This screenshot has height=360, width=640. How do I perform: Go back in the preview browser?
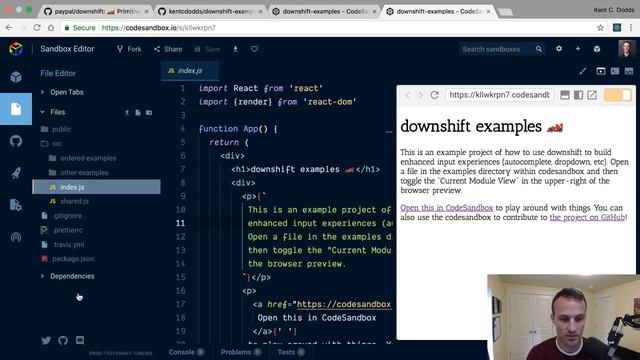(x=407, y=95)
